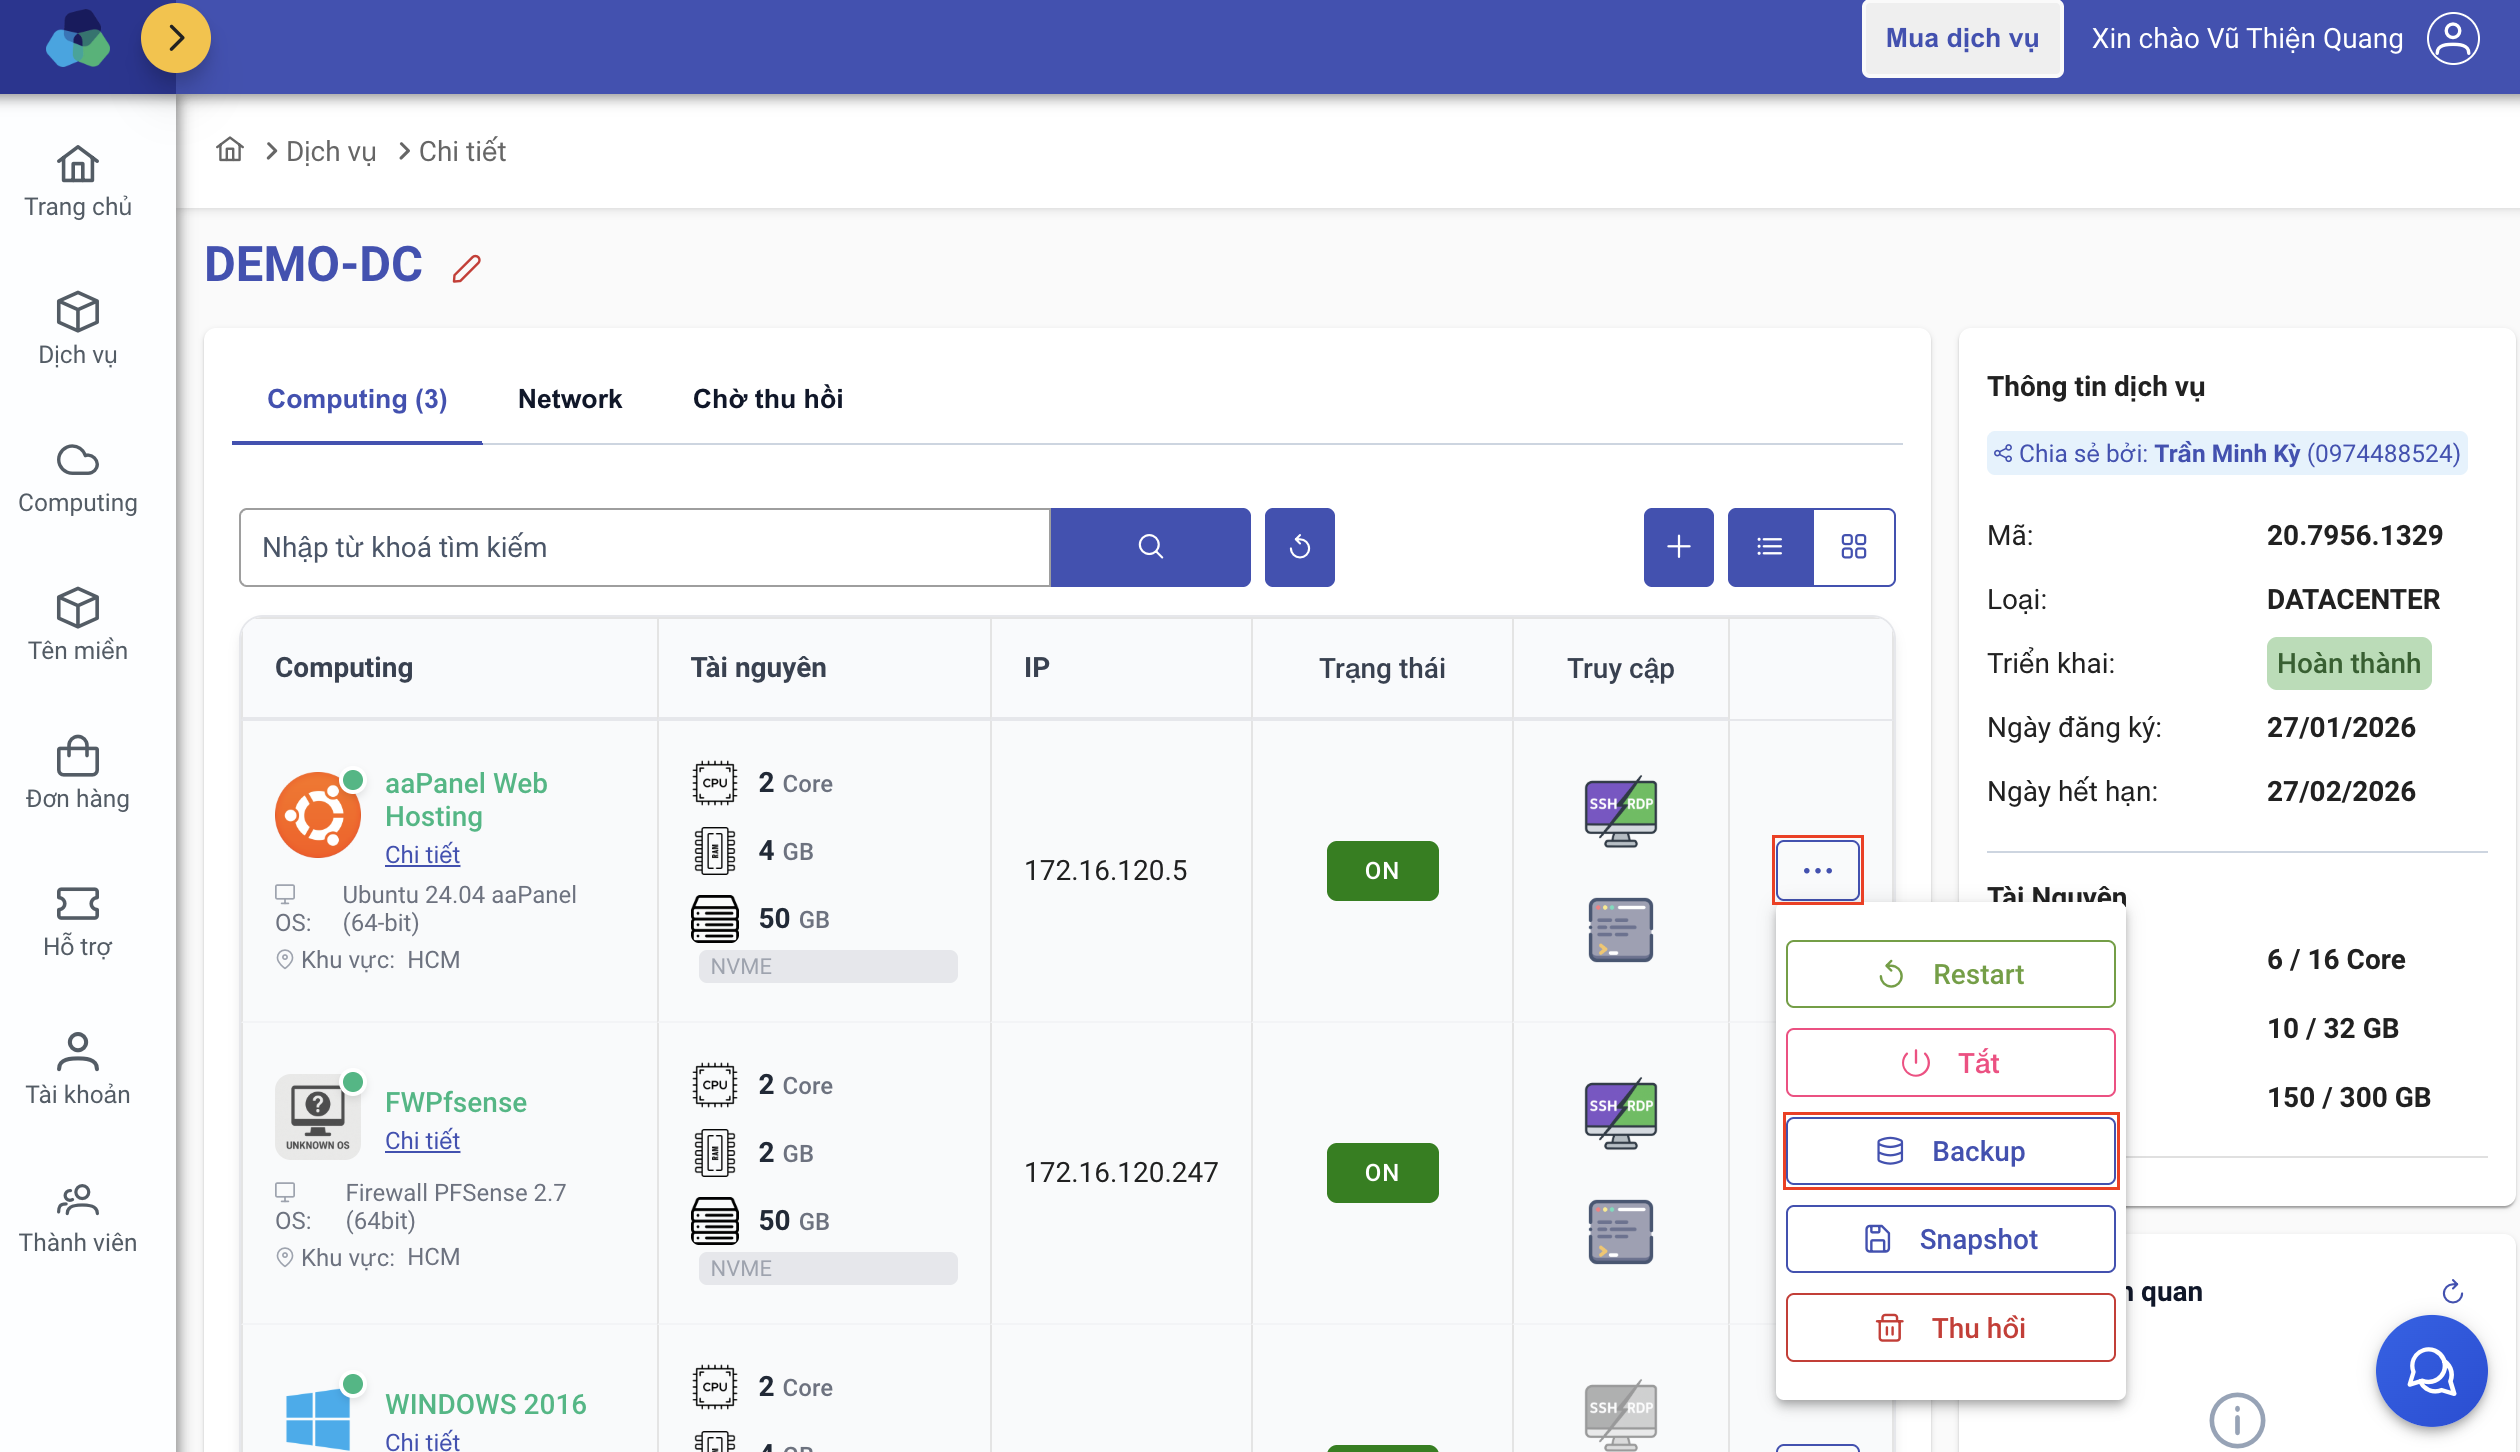This screenshot has width=2520, height=1452.
Task: Open the SSH/RDP access for aaPanel
Action: (1620, 810)
